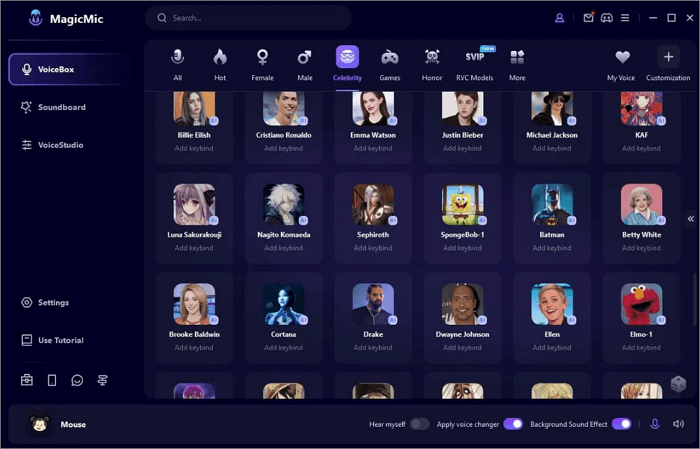Open the Discord icon in title bar
Image resolution: width=700 pixels, height=449 pixels.
pos(606,18)
